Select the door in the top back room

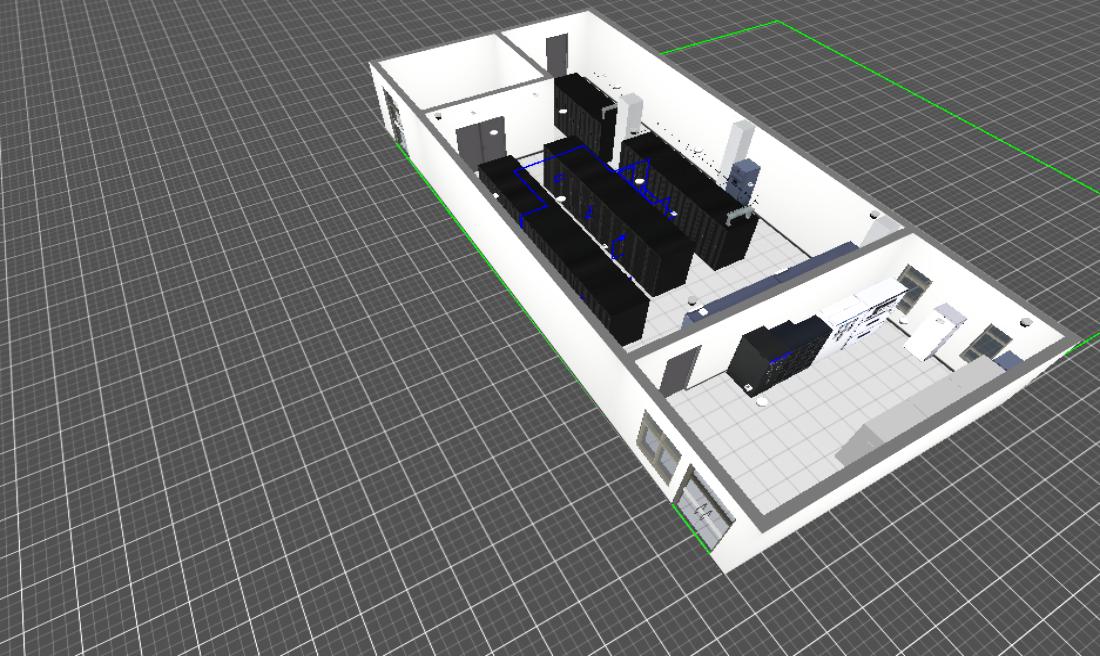tap(557, 54)
